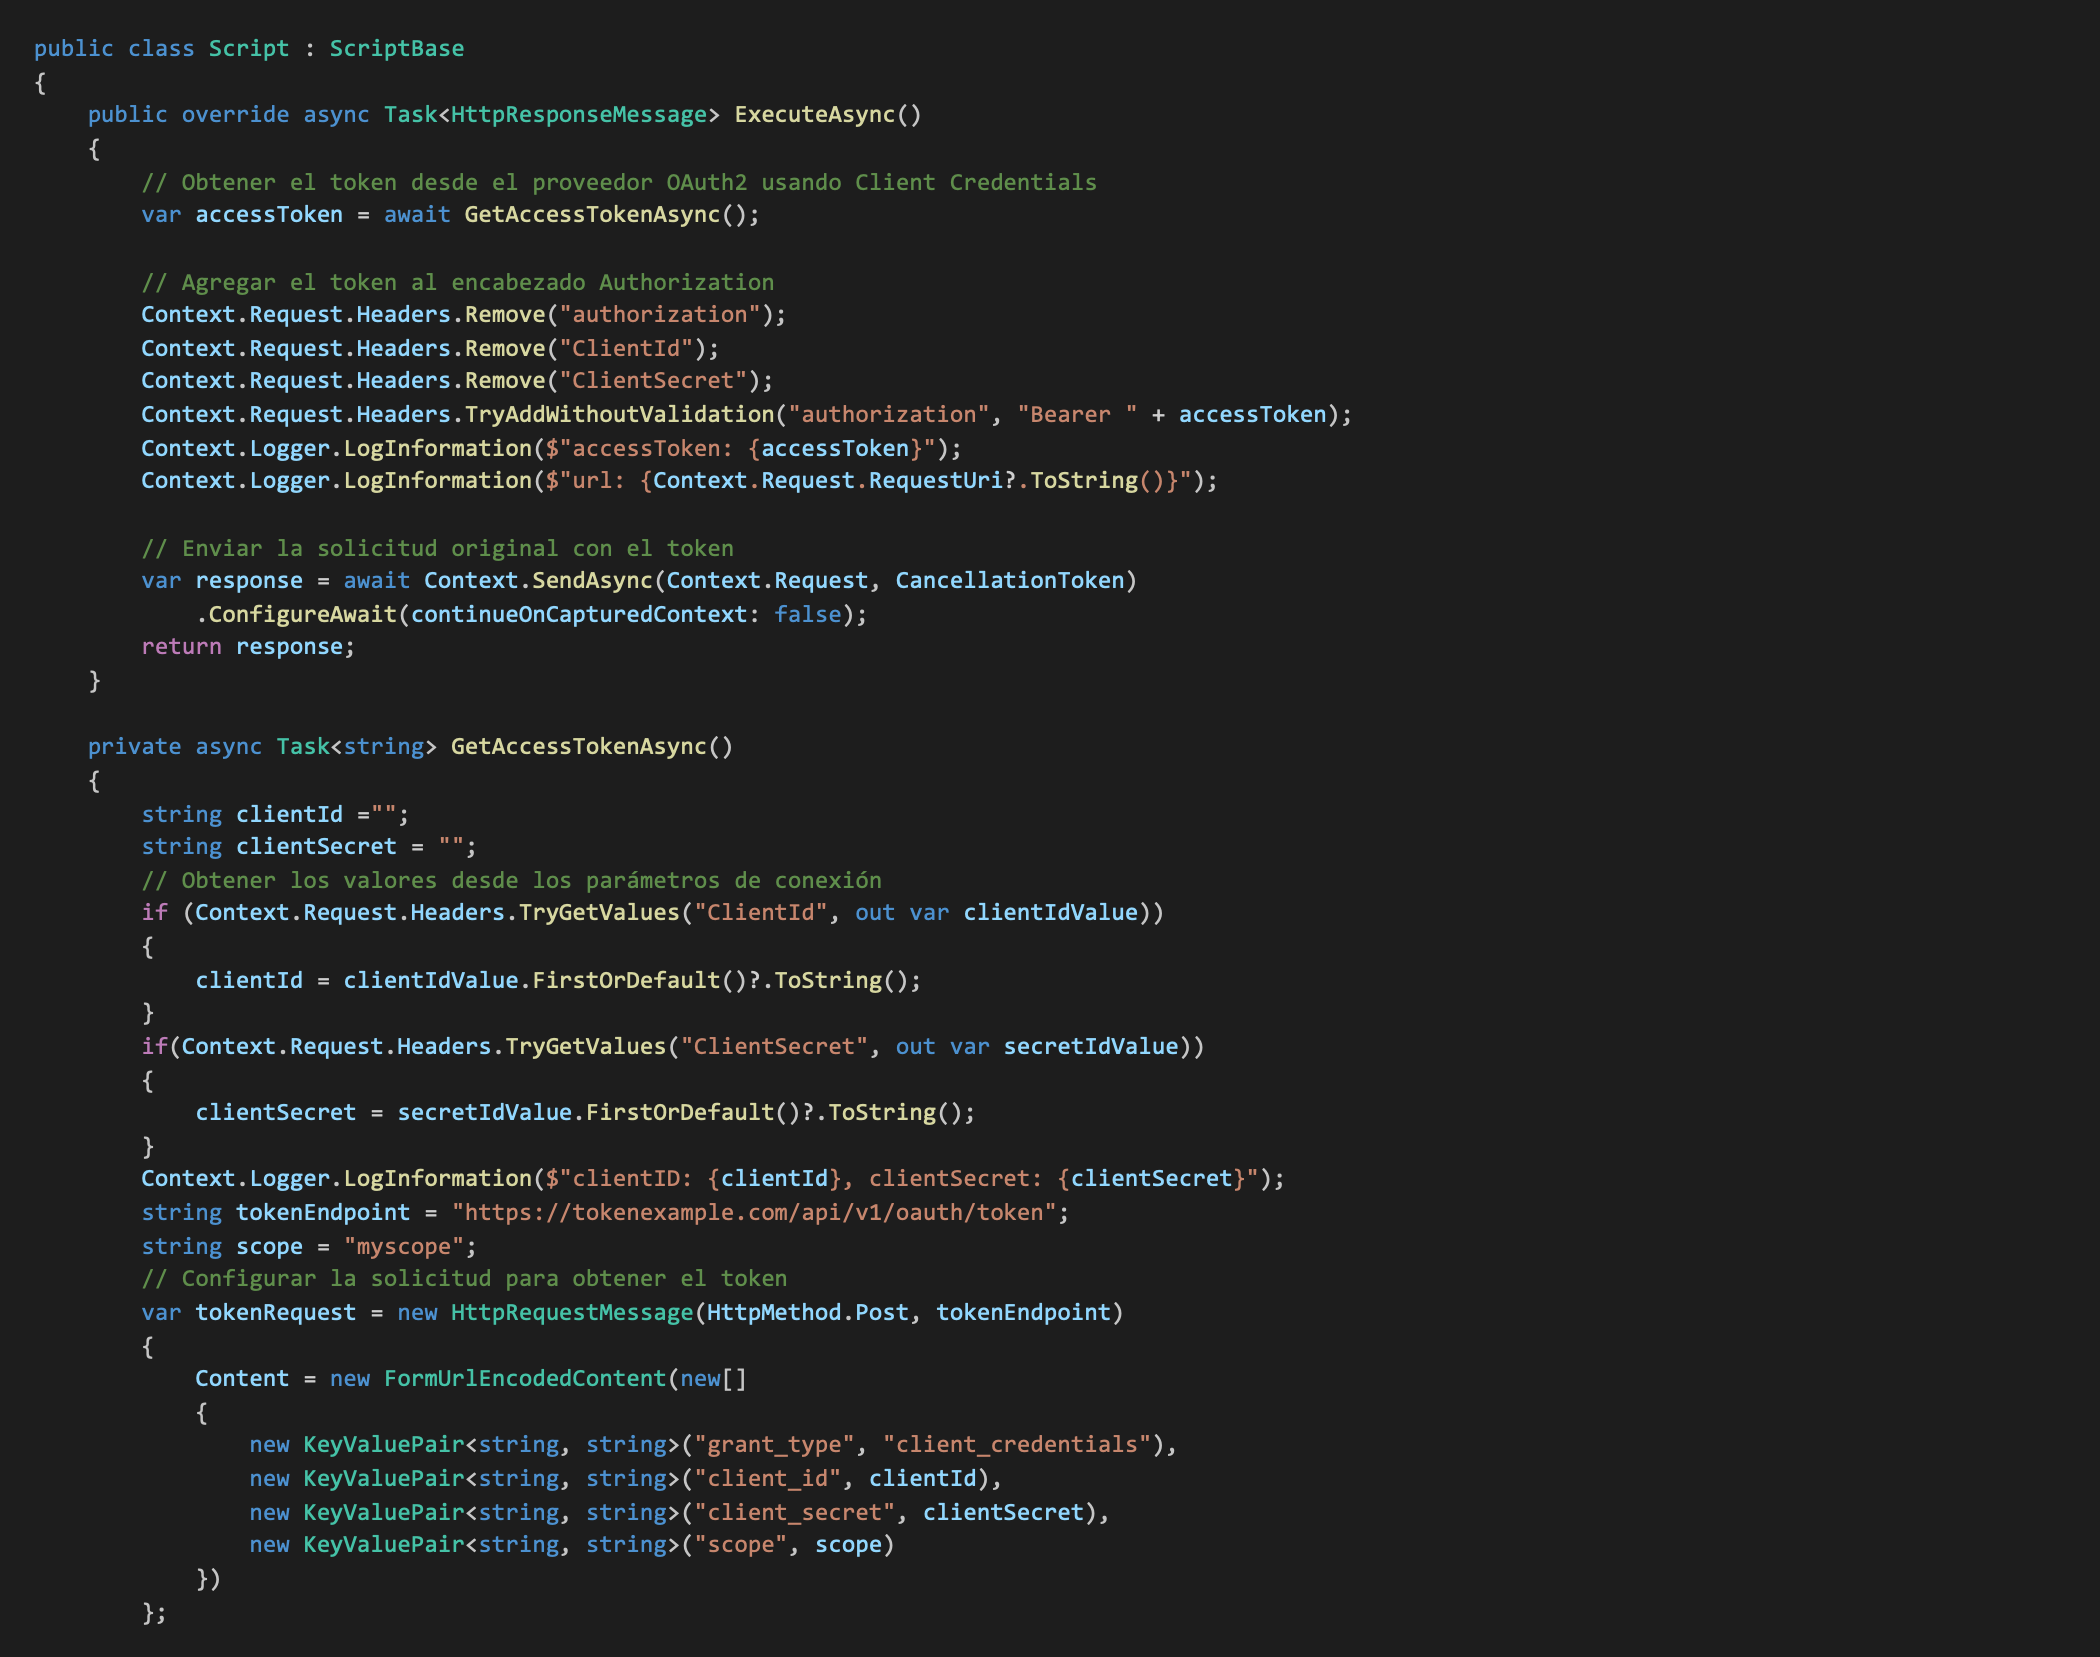Click the "out var clientIdValue" parameter

[x=997, y=912]
